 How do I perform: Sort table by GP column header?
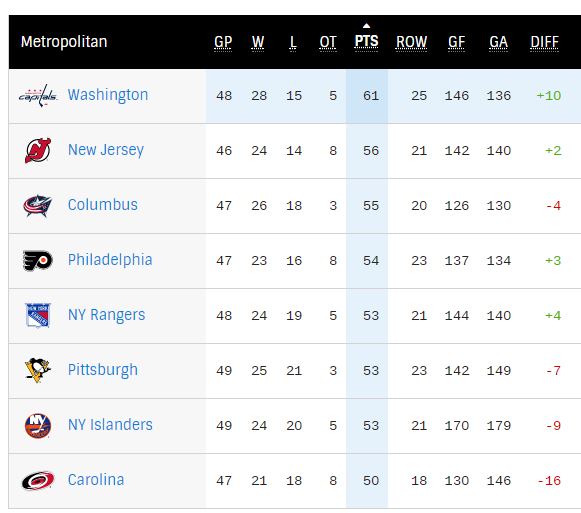[223, 42]
